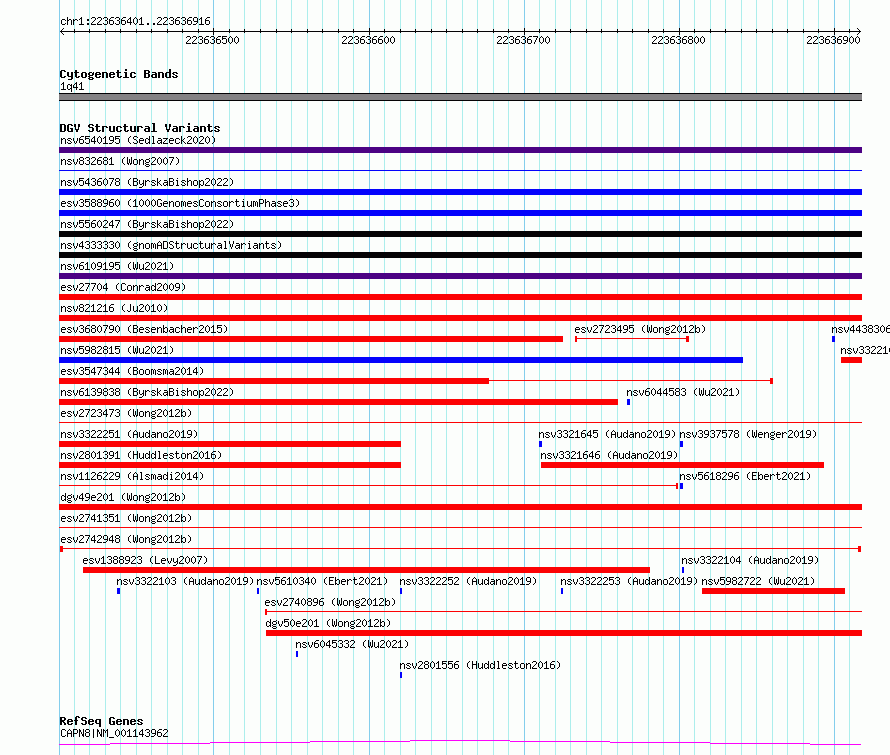
Task: Select nsv3321646 (Audano2019) label
Action: (x=609, y=455)
